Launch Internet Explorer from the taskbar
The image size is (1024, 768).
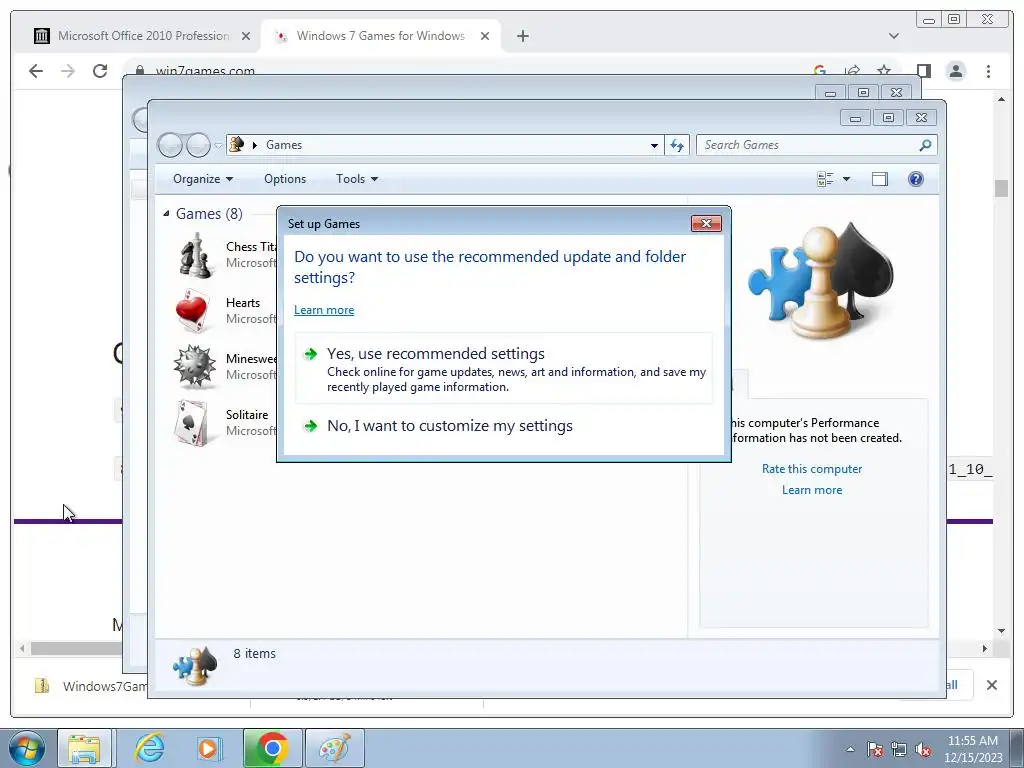pyautogui.click(x=150, y=748)
